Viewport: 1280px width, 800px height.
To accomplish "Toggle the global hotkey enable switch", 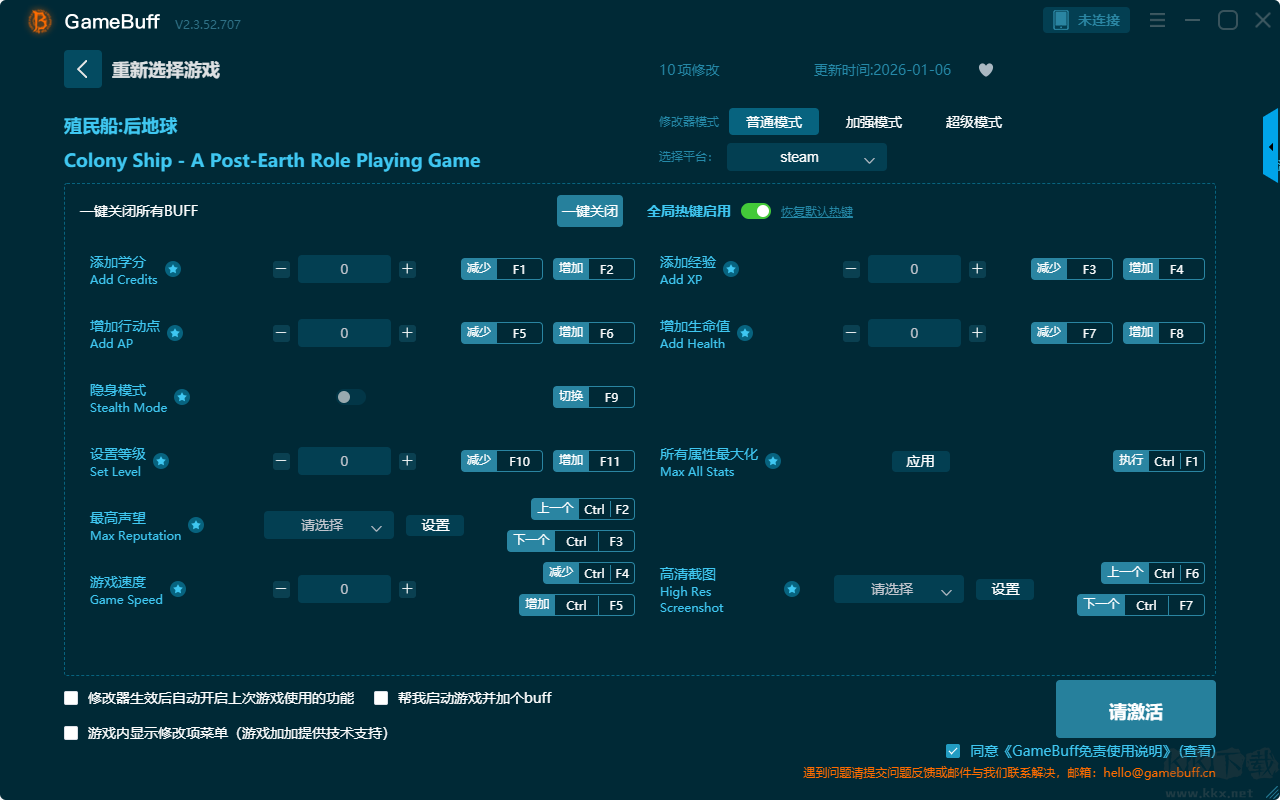I will (x=756, y=211).
